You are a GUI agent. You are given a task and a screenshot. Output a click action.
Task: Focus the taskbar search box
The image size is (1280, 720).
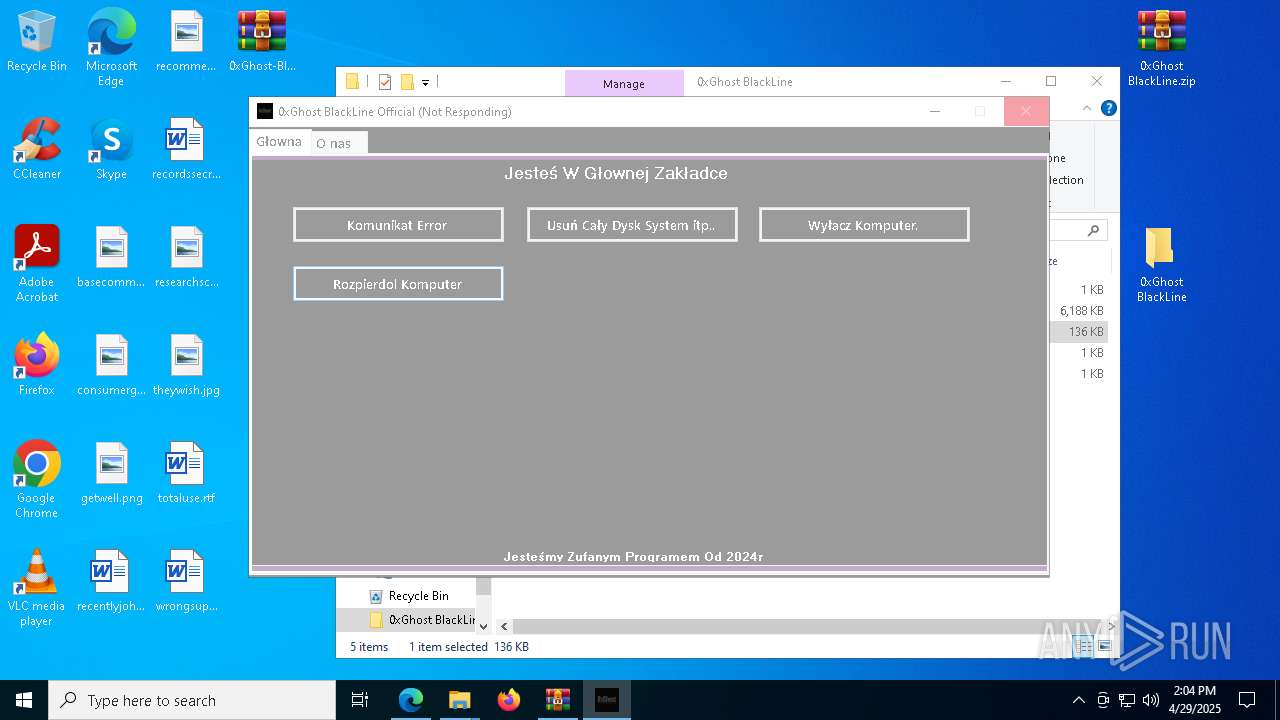point(192,700)
